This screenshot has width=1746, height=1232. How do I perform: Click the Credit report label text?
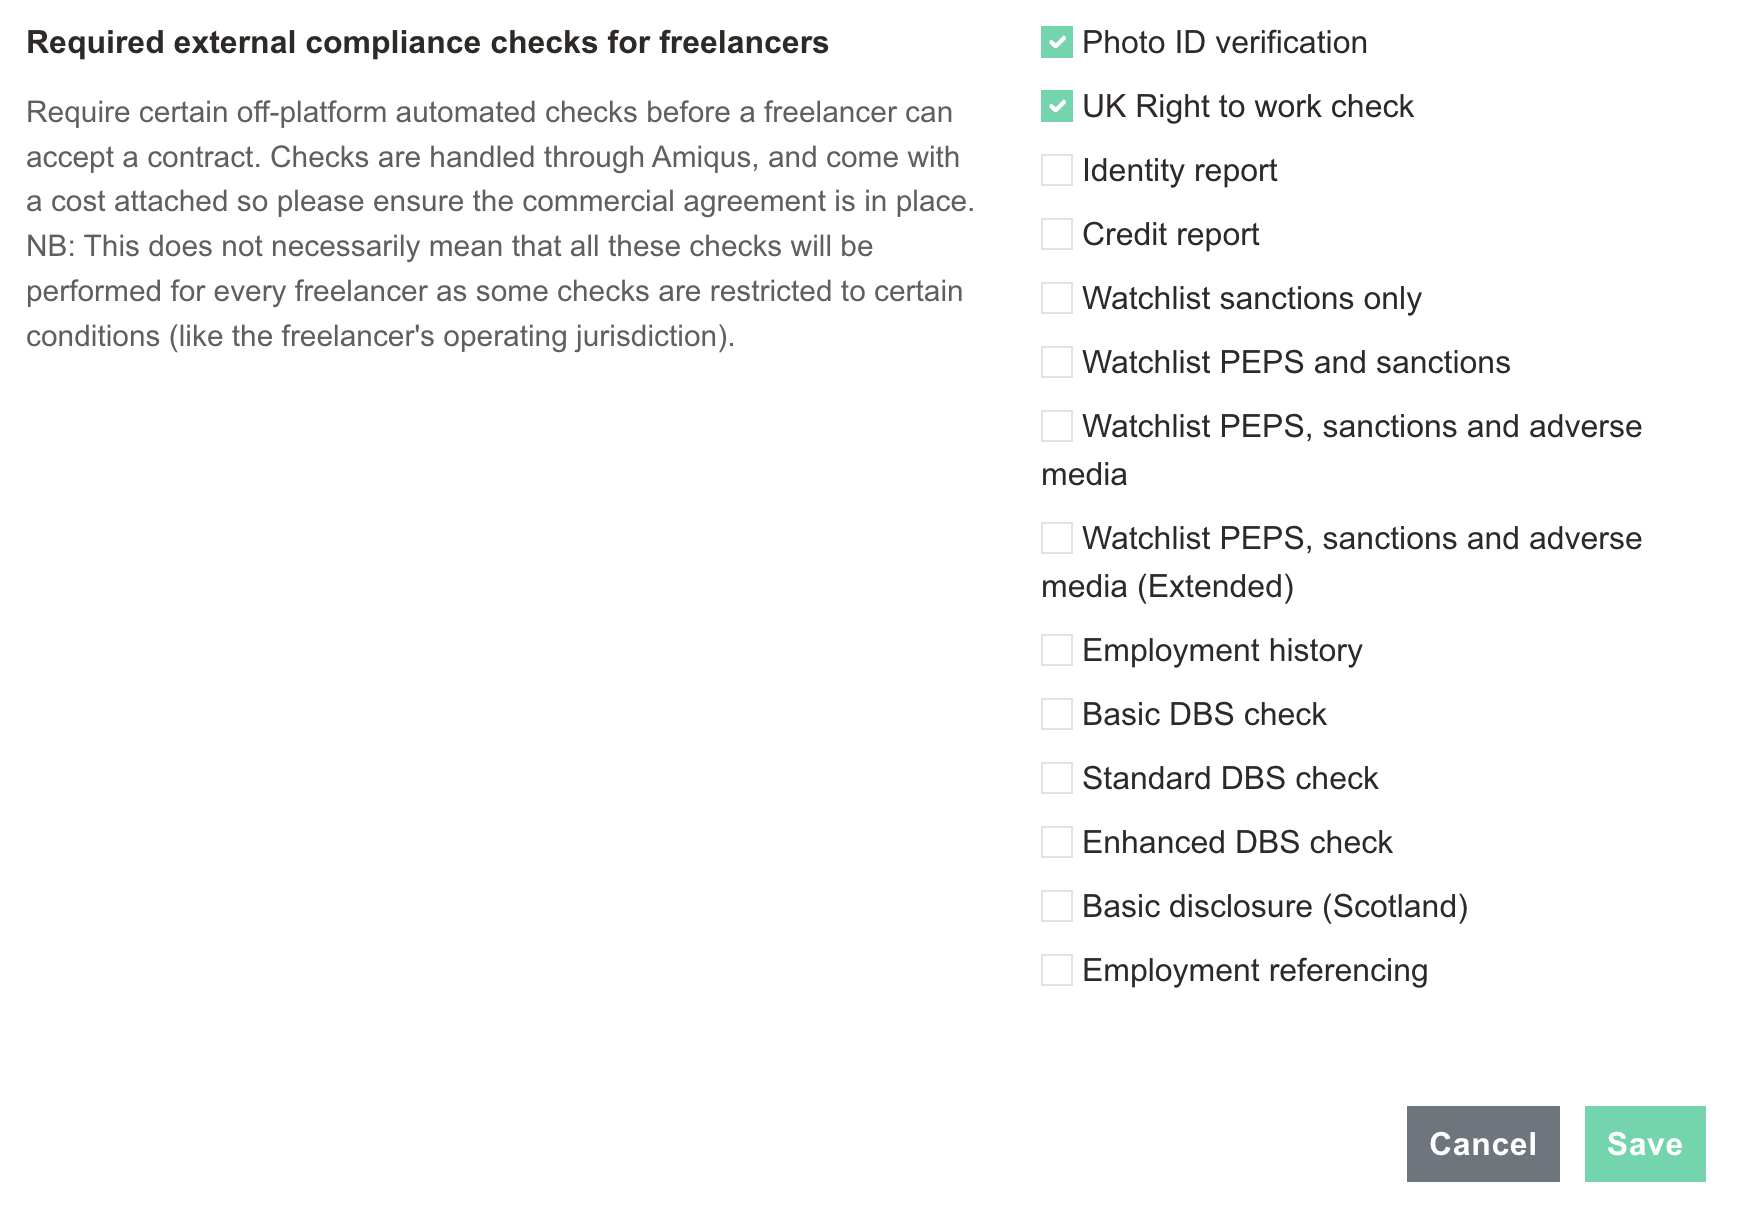pyautogui.click(x=1171, y=234)
